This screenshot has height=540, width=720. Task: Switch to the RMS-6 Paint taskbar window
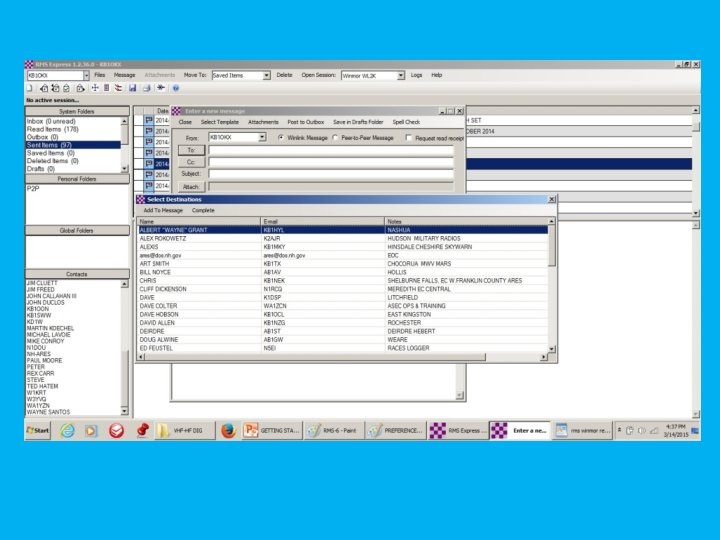(x=333, y=431)
